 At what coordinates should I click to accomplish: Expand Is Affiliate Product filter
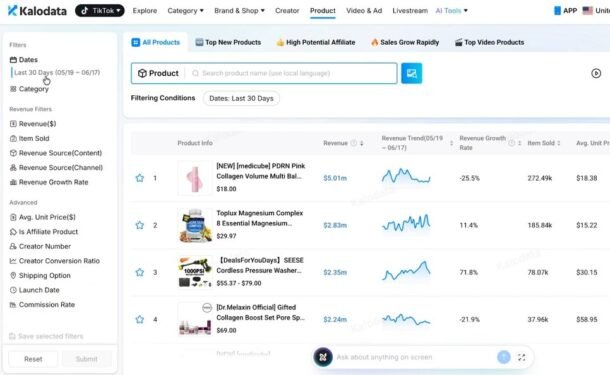(x=44, y=231)
